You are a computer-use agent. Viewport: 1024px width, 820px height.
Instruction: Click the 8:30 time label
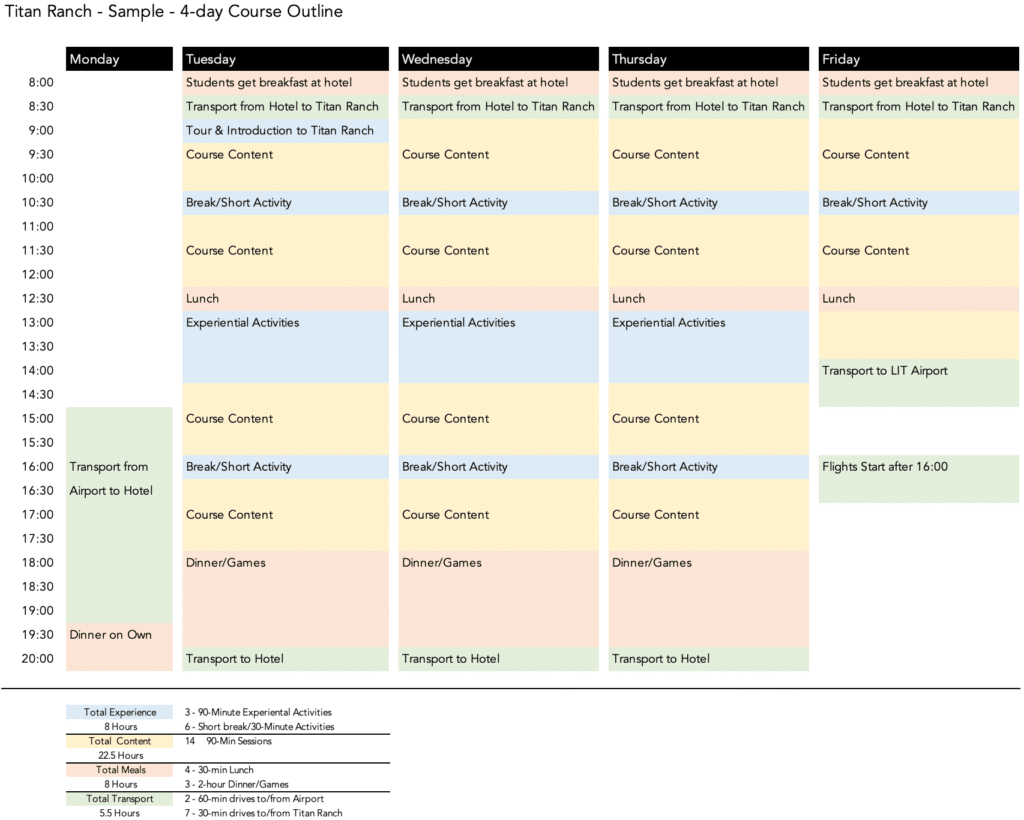click(41, 106)
